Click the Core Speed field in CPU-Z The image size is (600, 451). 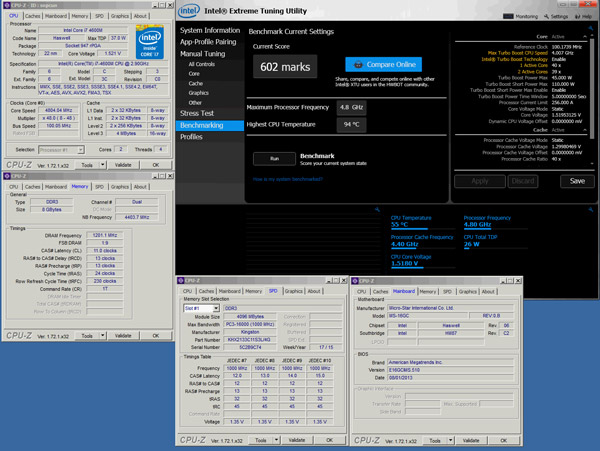click(x=59, y=111)
